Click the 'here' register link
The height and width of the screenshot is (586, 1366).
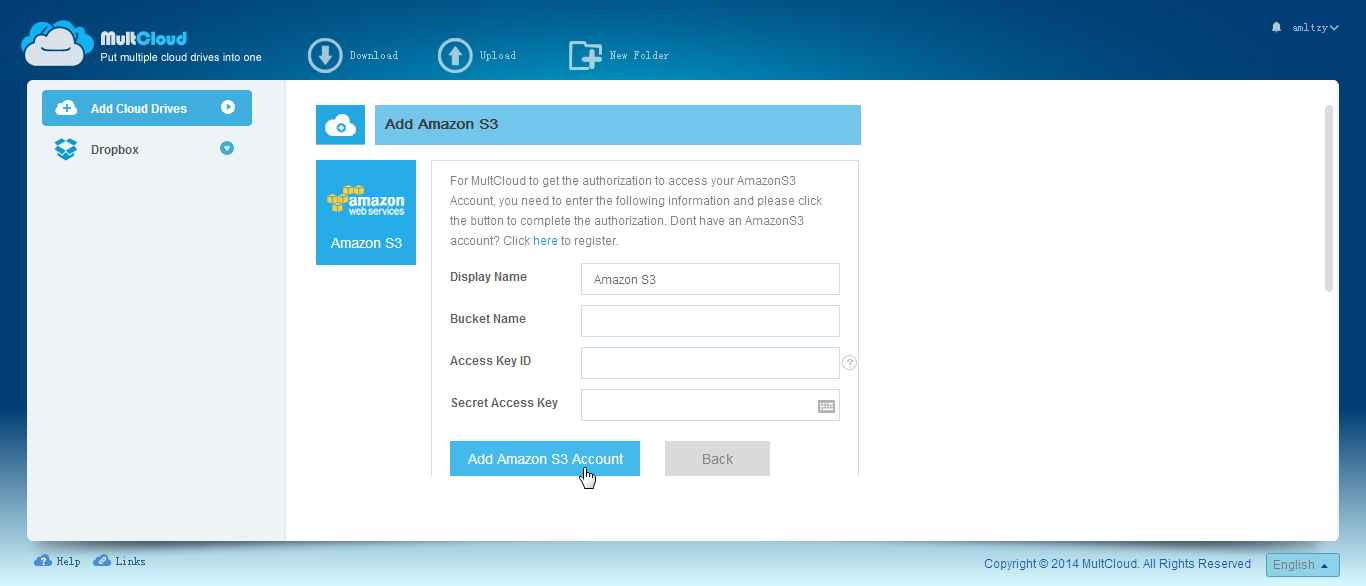click(x=545, y=241)
